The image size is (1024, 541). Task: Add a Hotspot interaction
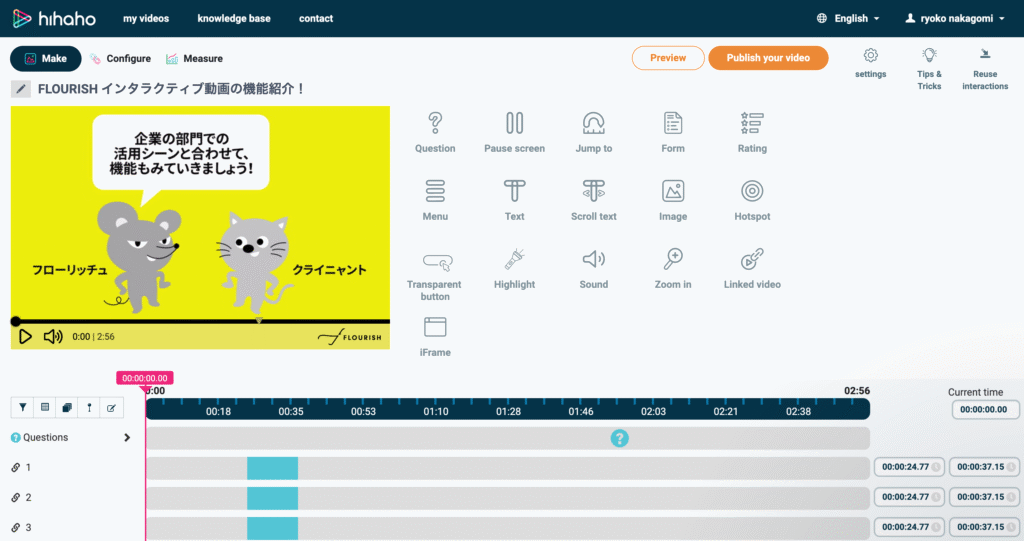752,201
